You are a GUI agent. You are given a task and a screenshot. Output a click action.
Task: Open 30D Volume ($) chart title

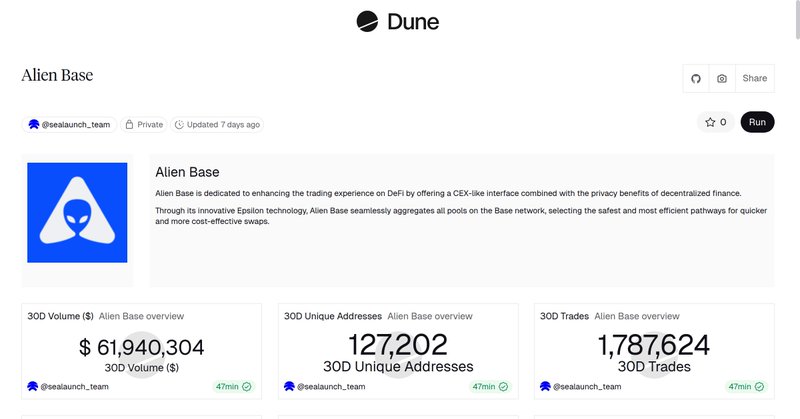coord(60,316)
